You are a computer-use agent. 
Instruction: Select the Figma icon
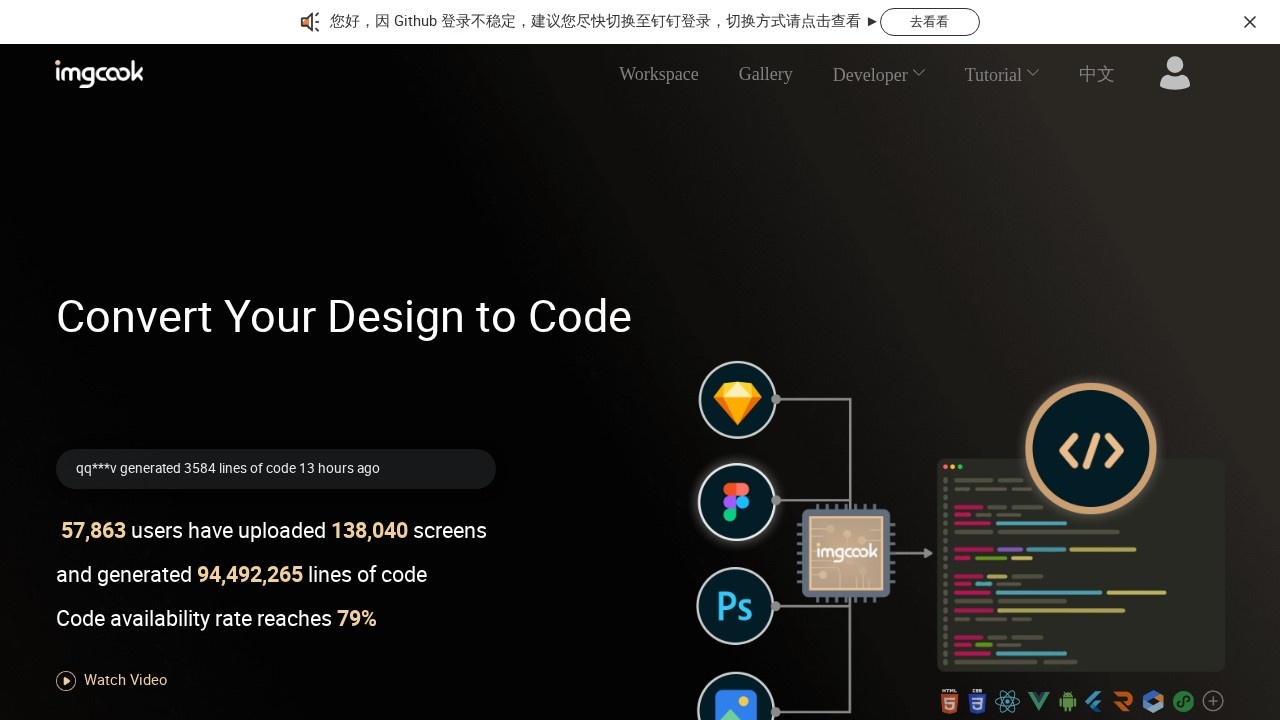point(737,502)
